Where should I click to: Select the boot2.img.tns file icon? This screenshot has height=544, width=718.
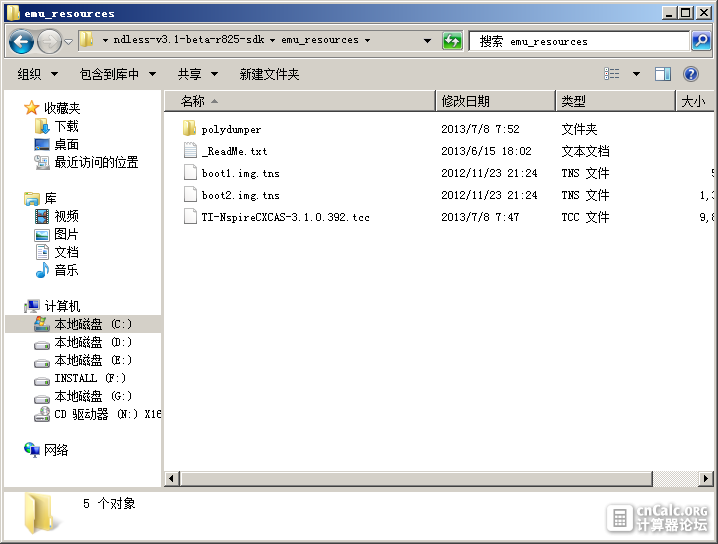(190, 194)
